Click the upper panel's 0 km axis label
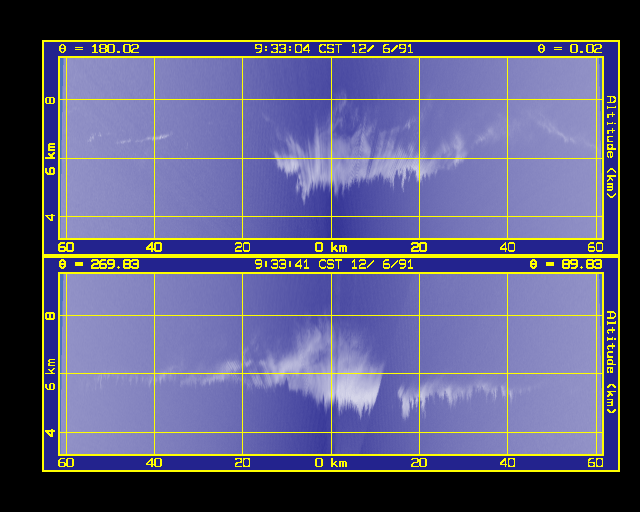Screen dimensions: 640x512 tap(331, 247)
